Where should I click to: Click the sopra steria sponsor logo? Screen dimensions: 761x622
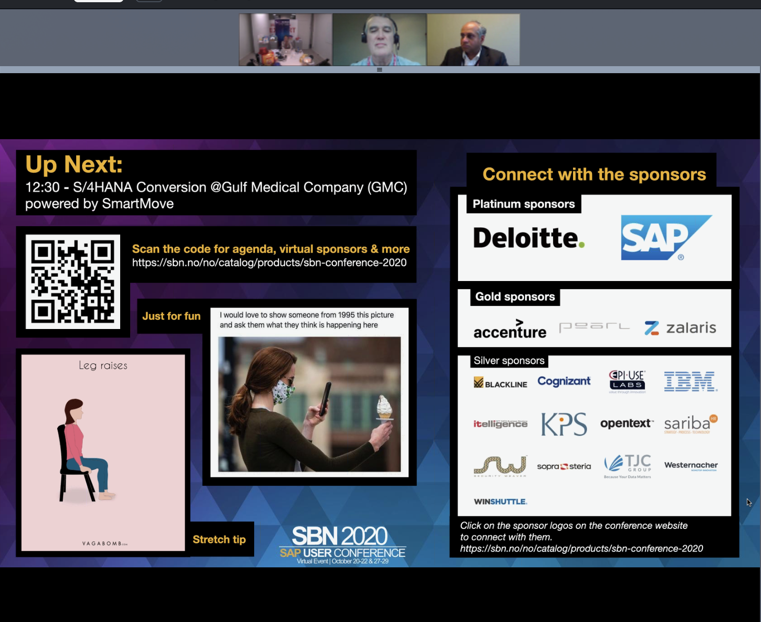coord(564,466)
